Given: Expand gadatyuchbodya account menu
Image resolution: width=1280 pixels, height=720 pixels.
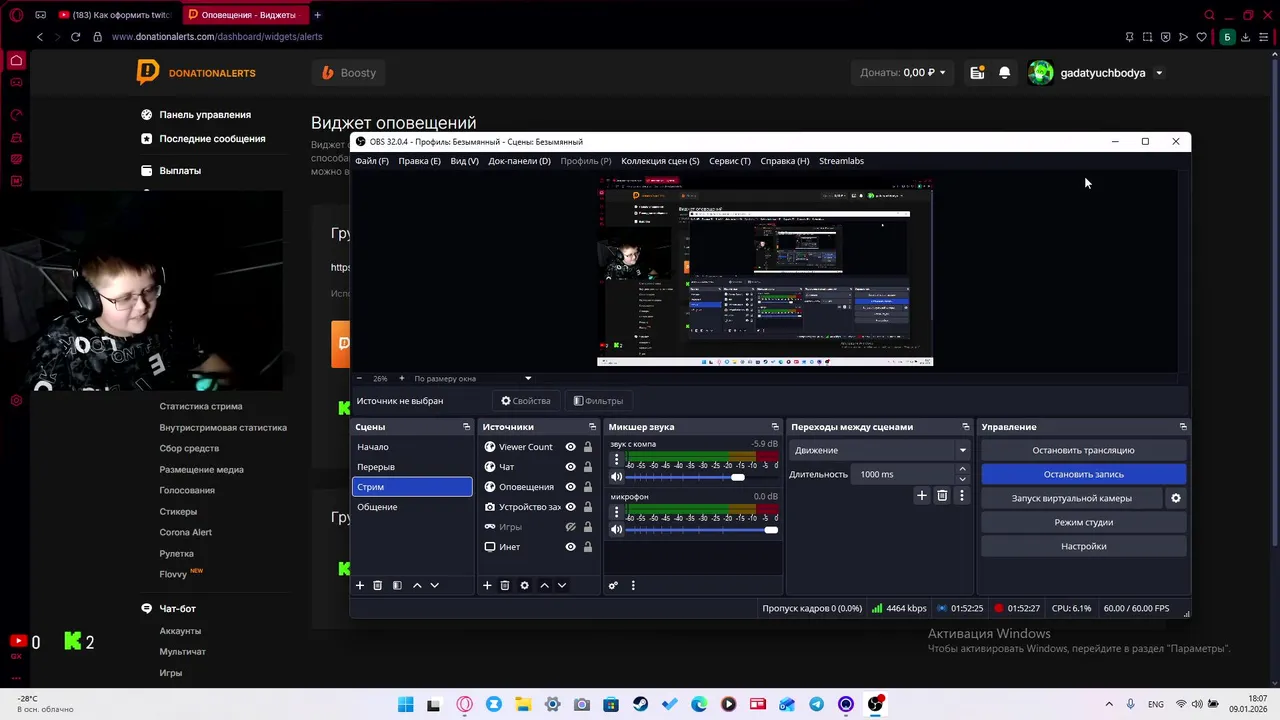Looking at the screenshot, I should pyautogui.click(x=1159, y=73).
